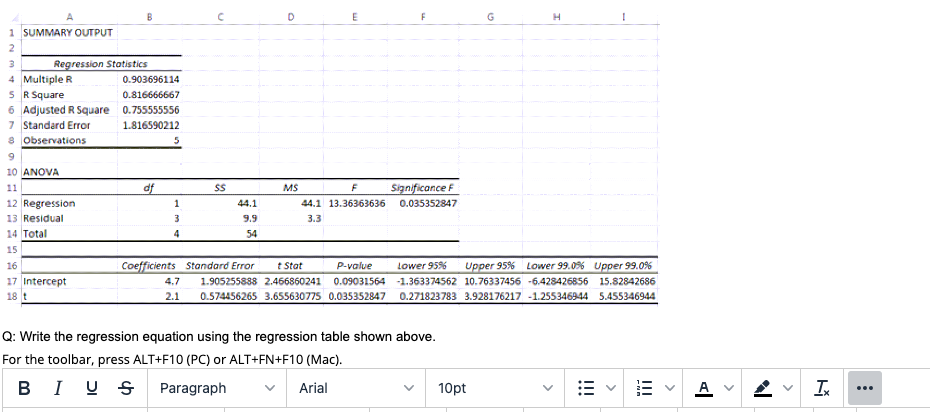Screen dimensions: 930x412
Task: Select the R Square value 0.816666667
Action: click(151, 95)
